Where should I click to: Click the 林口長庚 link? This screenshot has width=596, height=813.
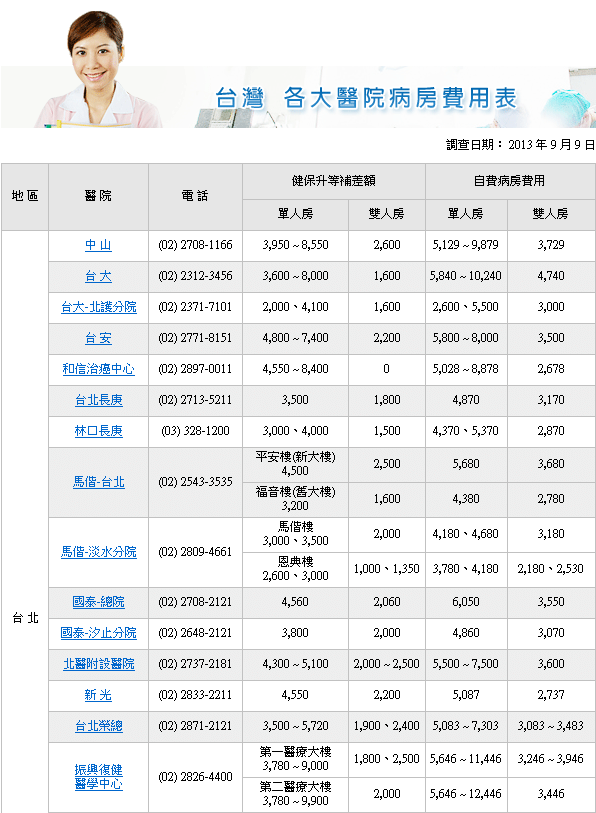(x=99, y=431)
